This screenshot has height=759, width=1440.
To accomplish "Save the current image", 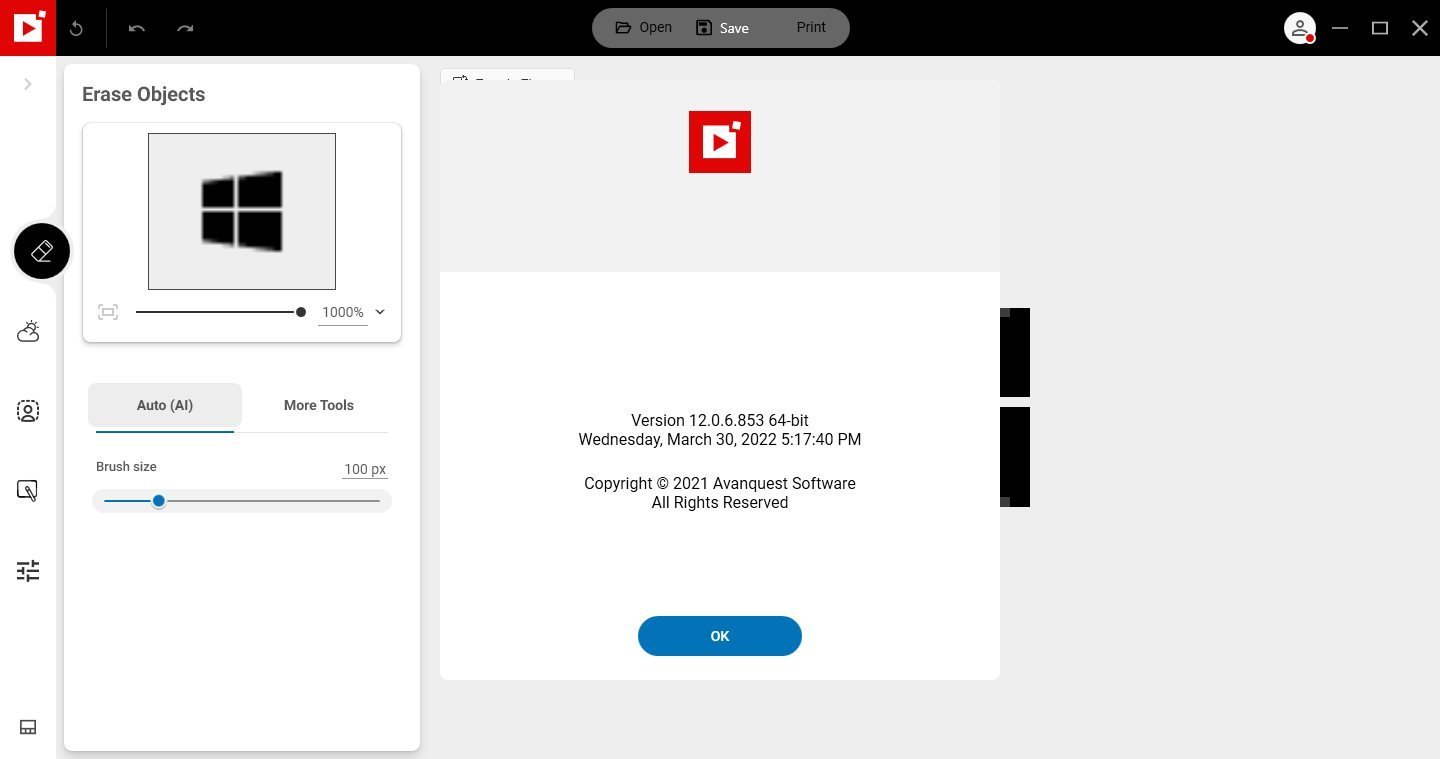I will point(722,27).
